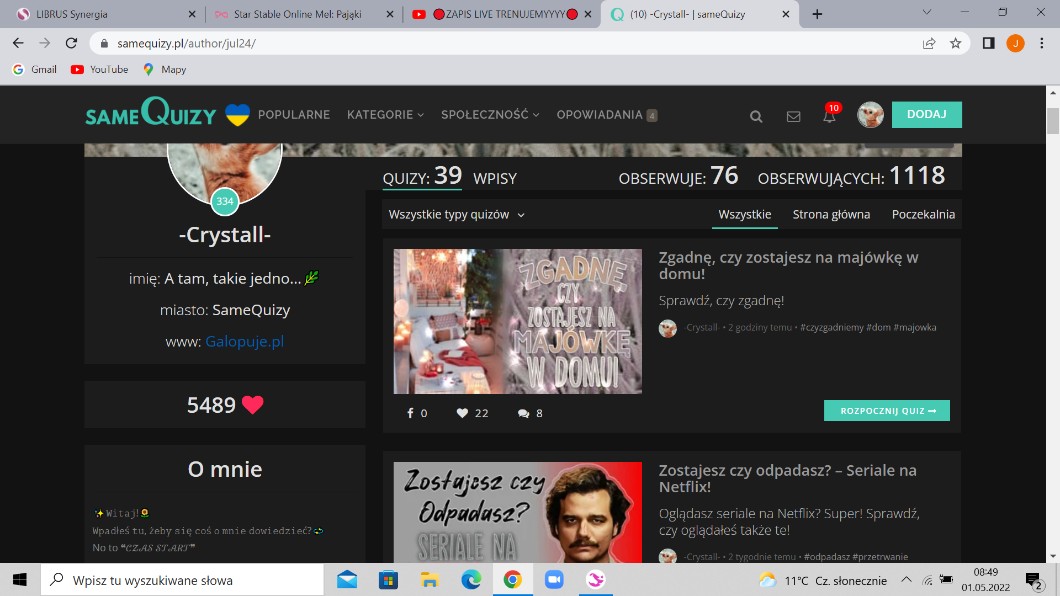Click the Facebook share icon on quiz
Image resolution: width=1060 pixels, height=596 pixels.
(410, 413)
